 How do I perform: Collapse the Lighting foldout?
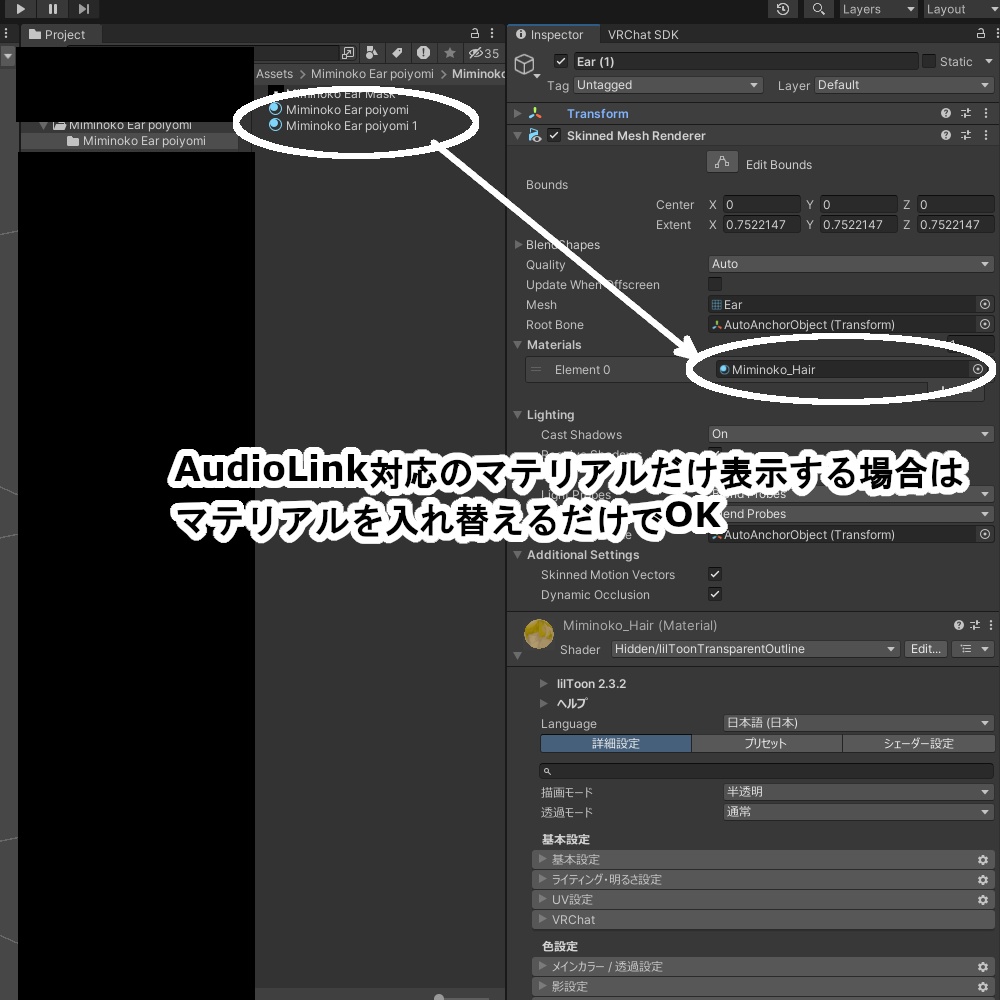(x=518, y=415)
